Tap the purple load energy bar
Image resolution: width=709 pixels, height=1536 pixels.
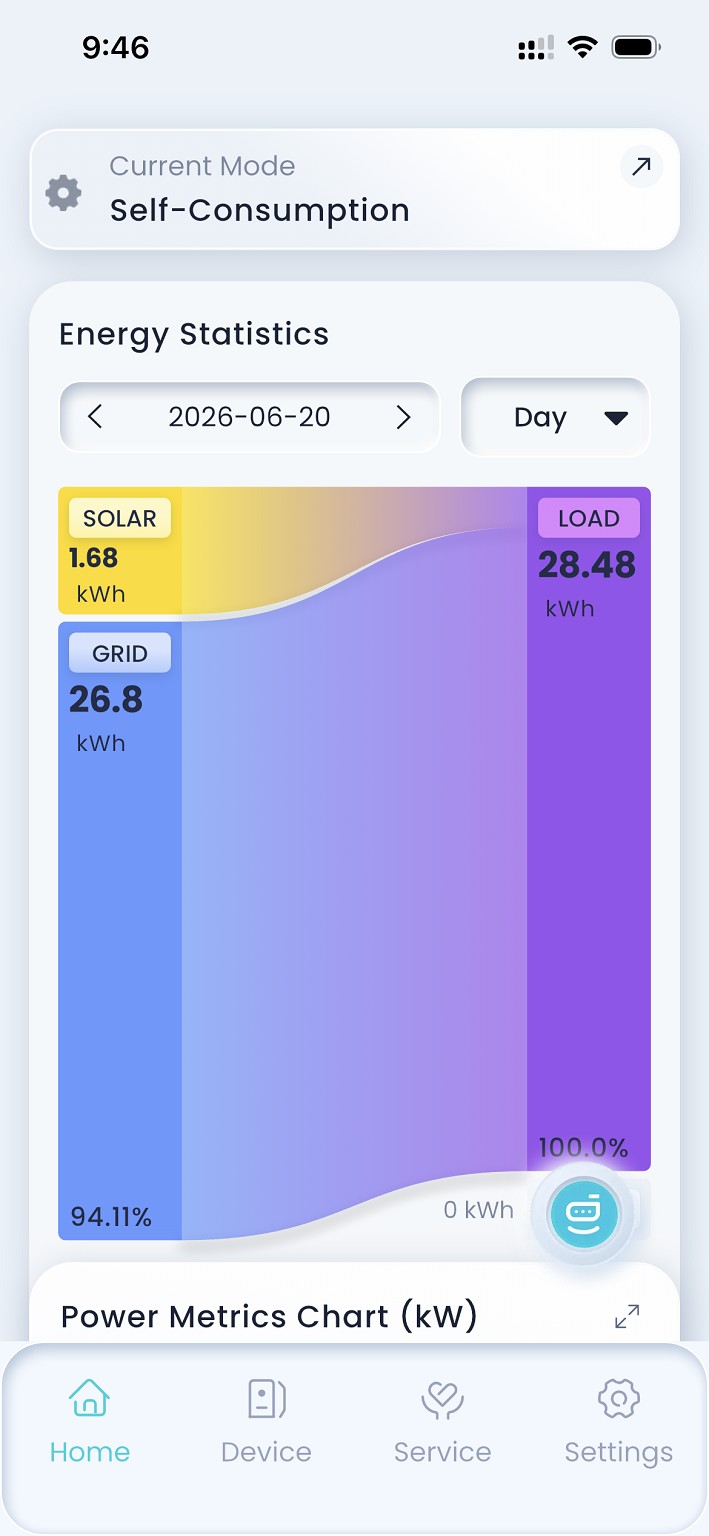tap(589, 829)
